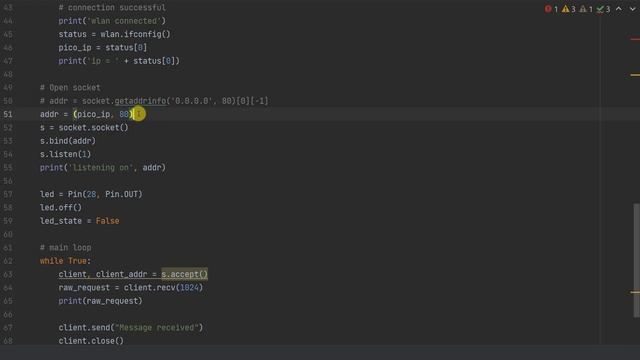Click 'pico_ip' variable on line 46
This screenshot has width=640, height=360.
(x=75, y=48)
